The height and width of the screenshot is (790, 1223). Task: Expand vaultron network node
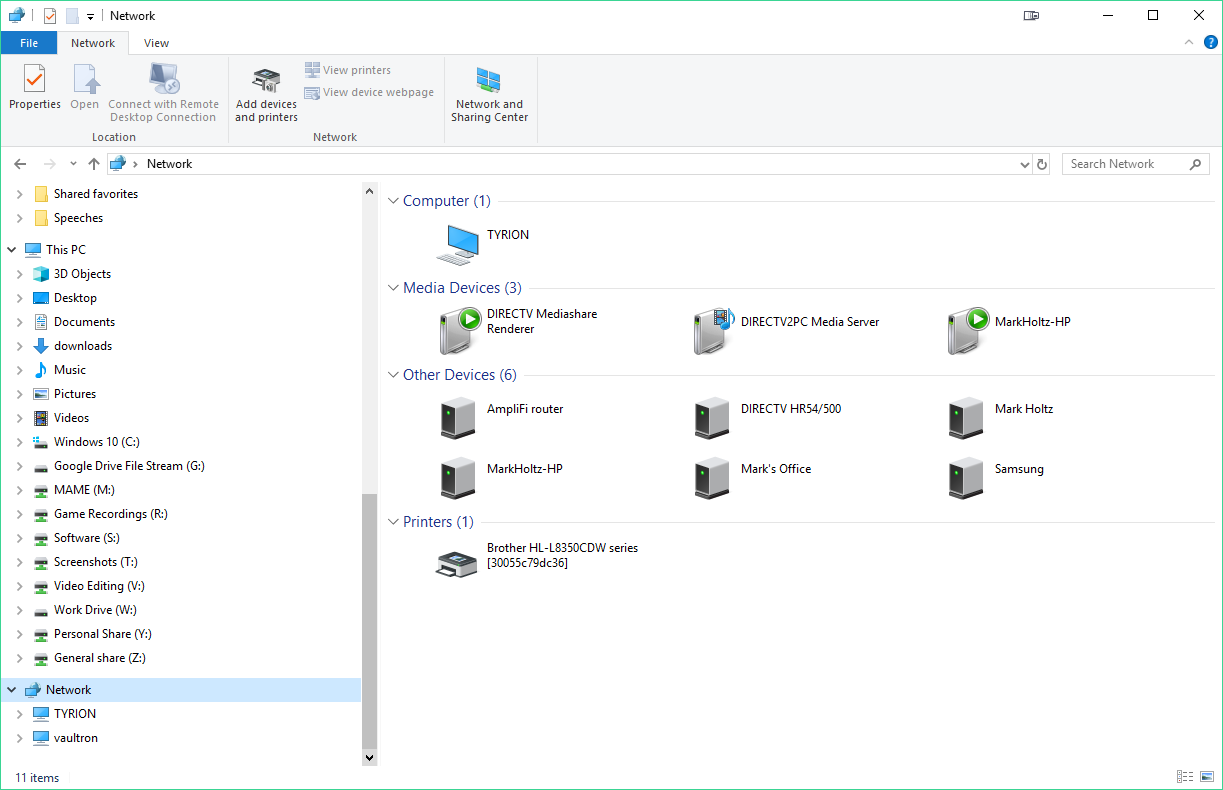pos(20,738)
